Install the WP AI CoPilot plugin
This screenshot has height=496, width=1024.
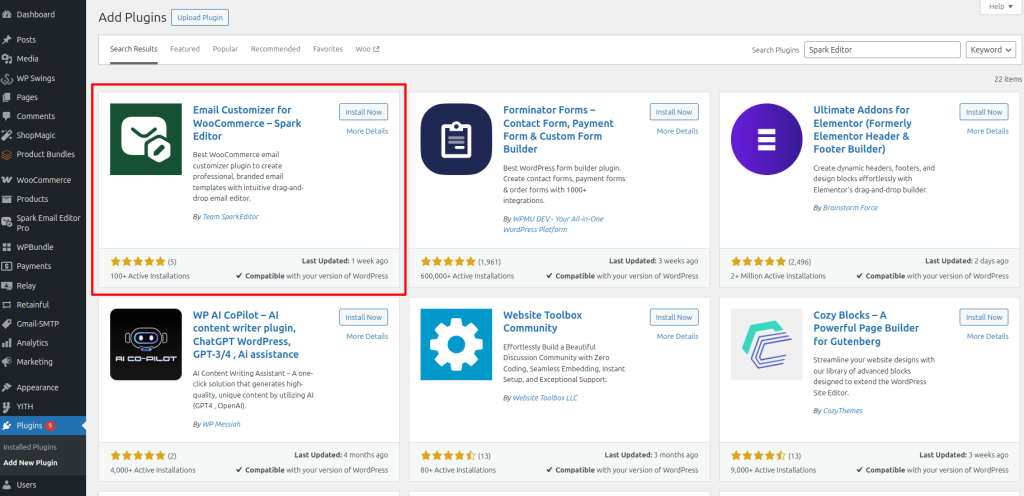pyautogui.click(x=364, y=317)
